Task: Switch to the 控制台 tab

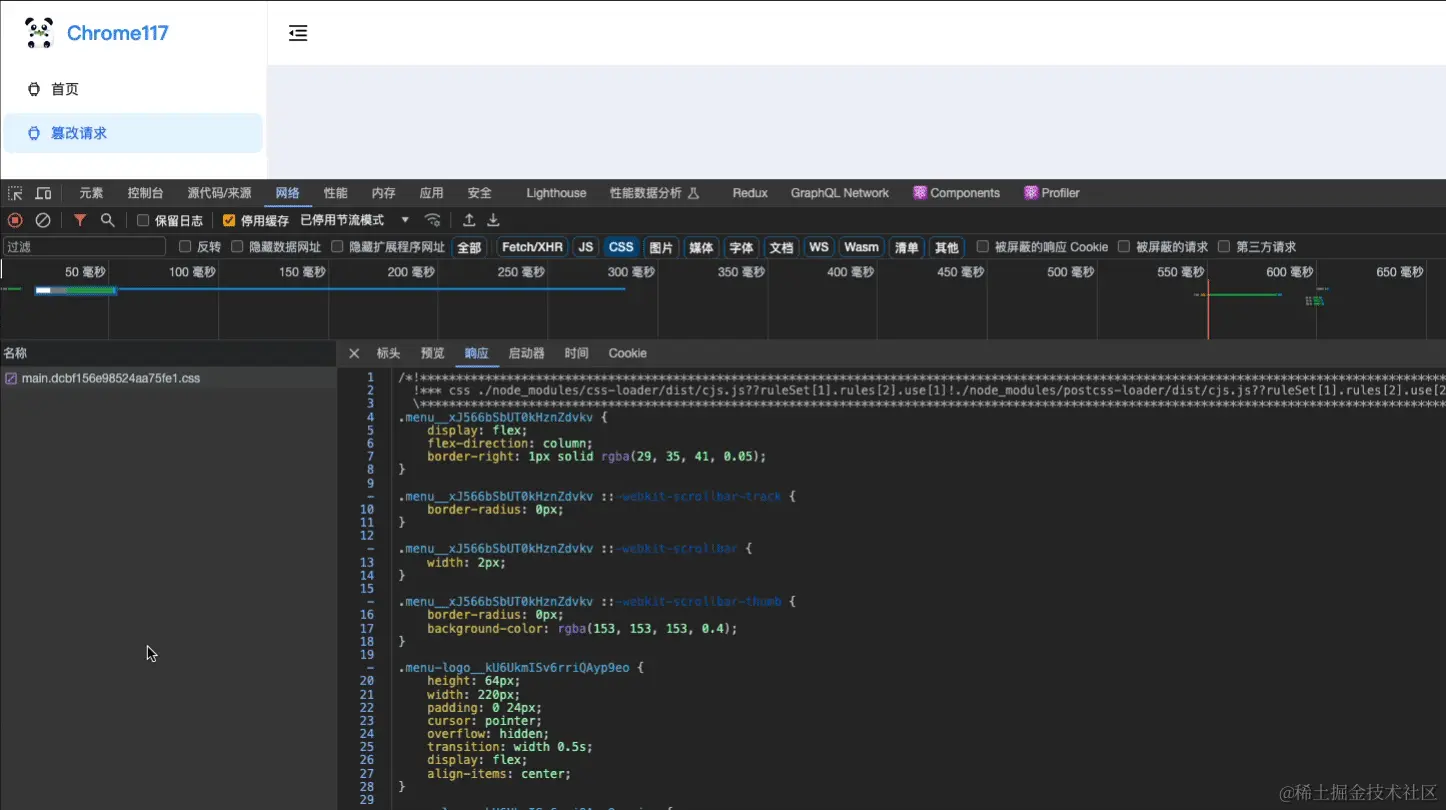Action: [145, 192]
